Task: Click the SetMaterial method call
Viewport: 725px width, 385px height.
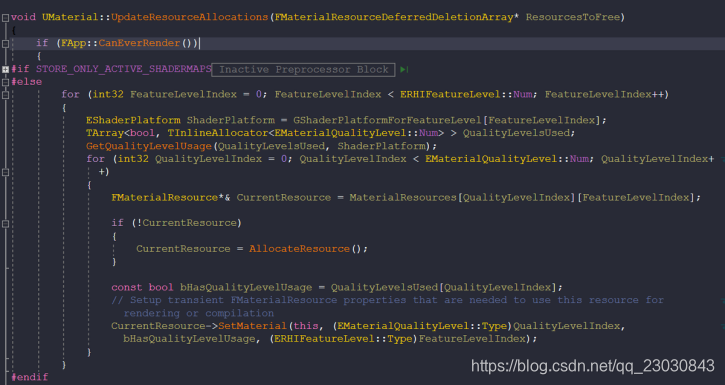Action: pyautogui.click(x=252, y=326)
